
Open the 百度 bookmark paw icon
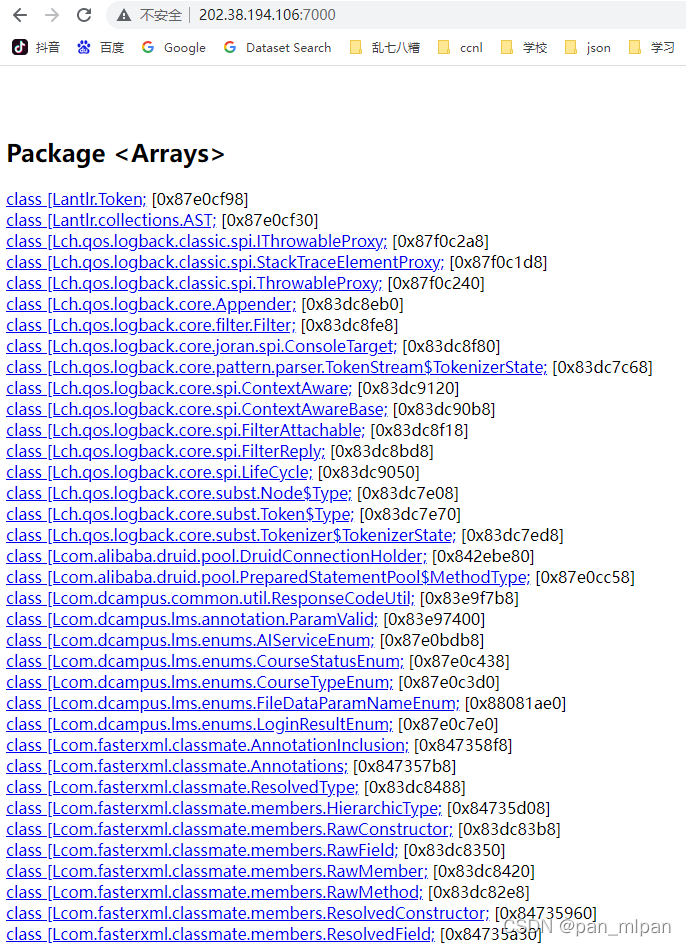point(84,47)
